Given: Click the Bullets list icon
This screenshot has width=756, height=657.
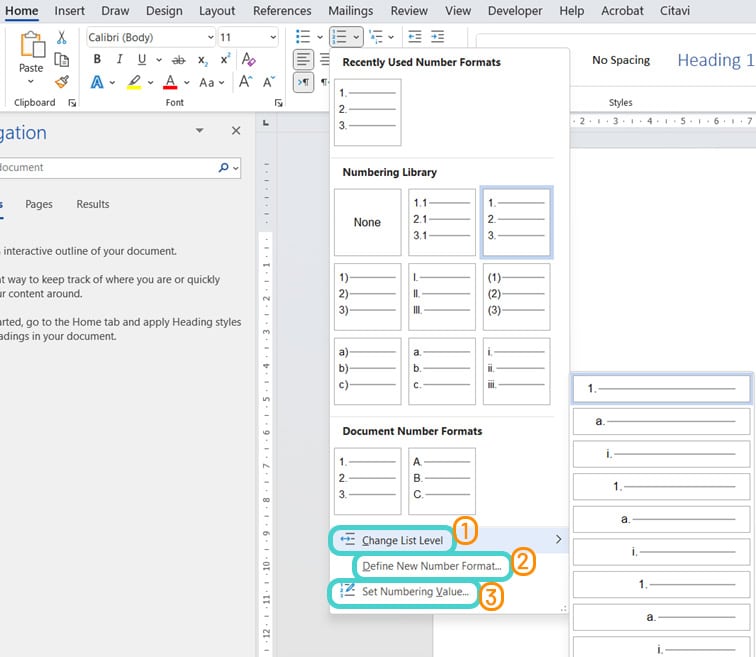Looking at the screenshot, I should point(303,37).
